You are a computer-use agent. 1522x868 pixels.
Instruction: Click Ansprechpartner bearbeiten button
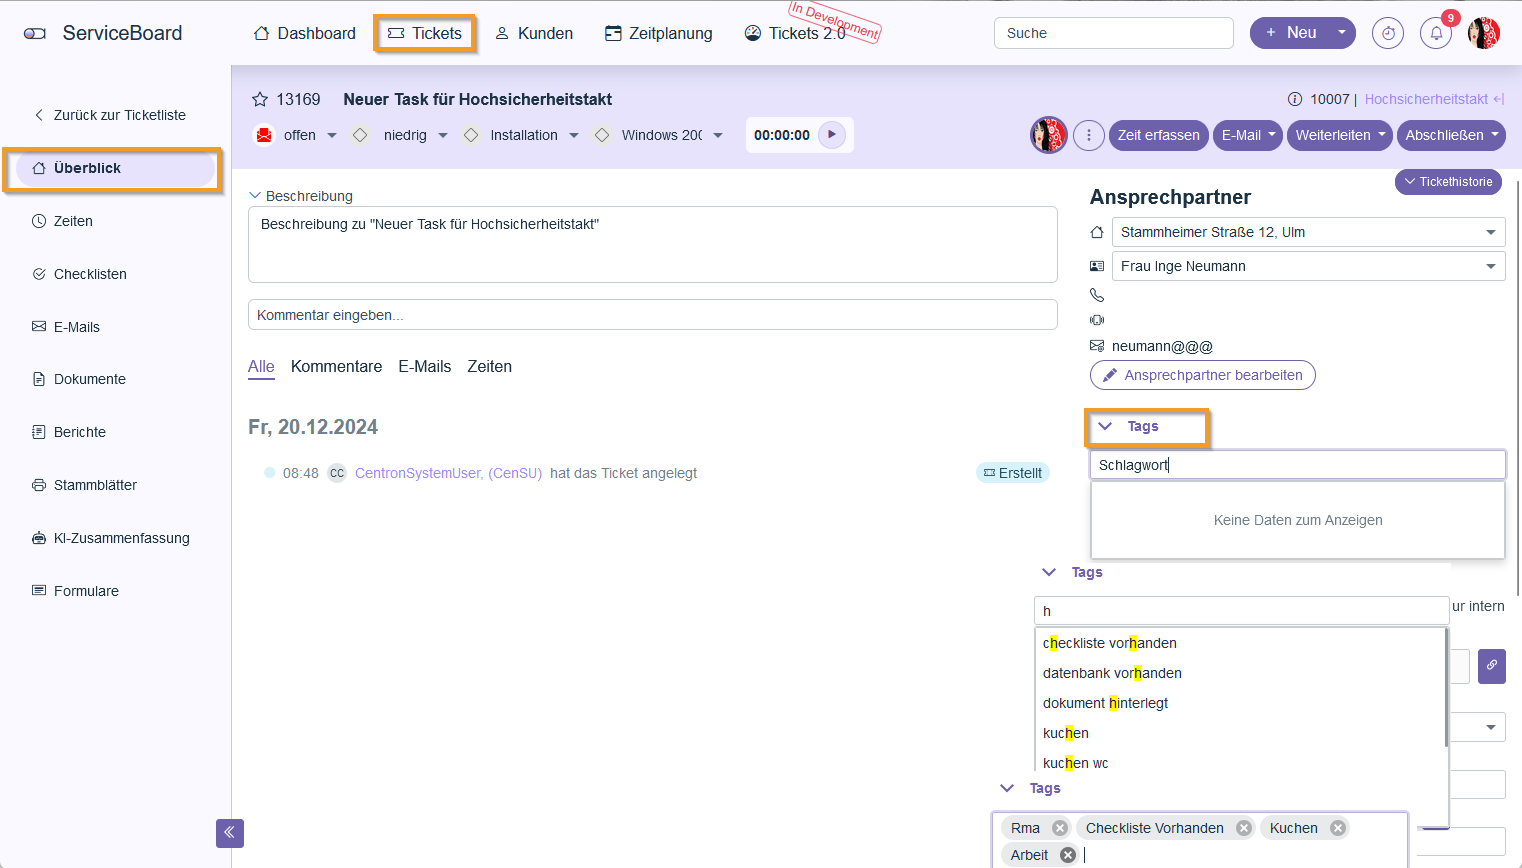click(x=1202, y=375)
